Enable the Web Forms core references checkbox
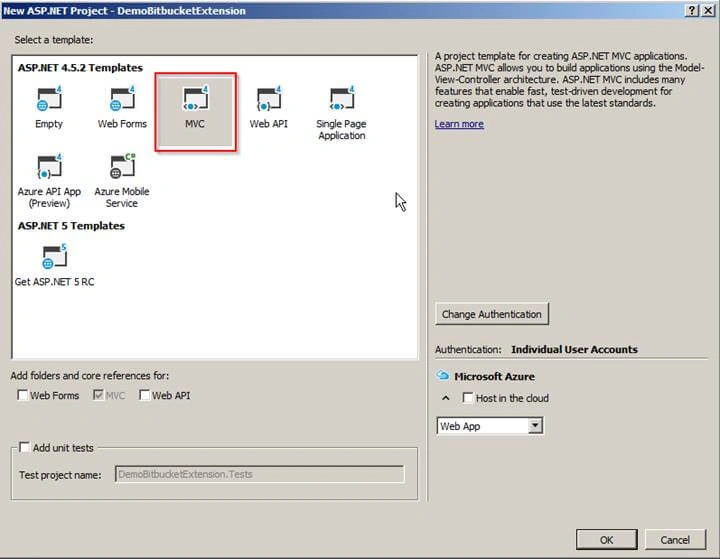This screenshot has height=559, width=720. click(22, 395)
